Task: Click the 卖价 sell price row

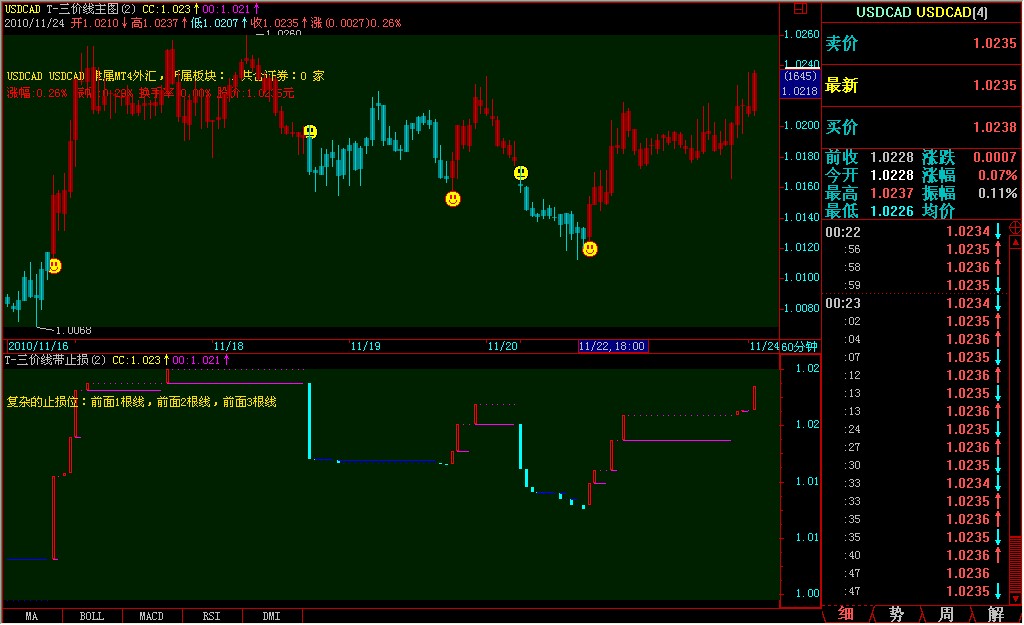Action: pos(921,43)
